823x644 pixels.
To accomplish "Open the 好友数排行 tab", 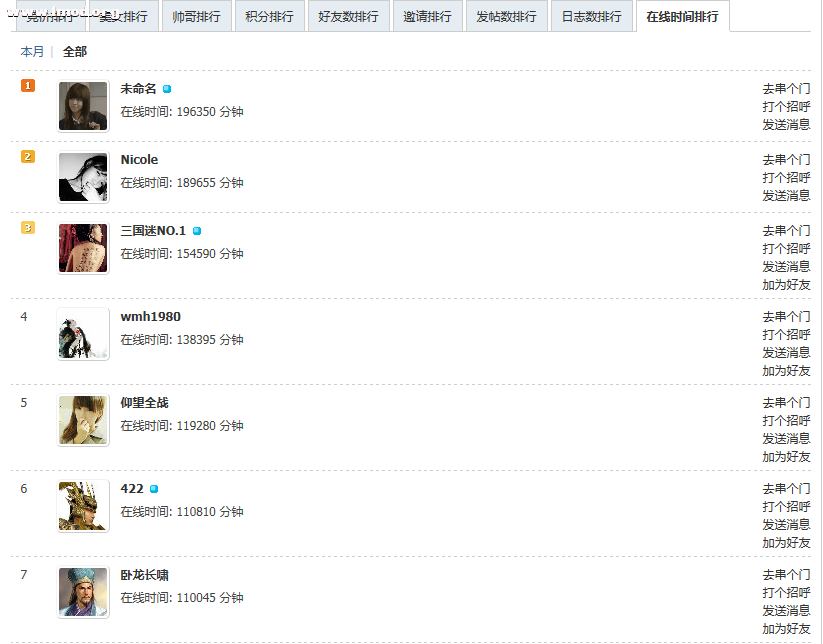I will 349,16.
